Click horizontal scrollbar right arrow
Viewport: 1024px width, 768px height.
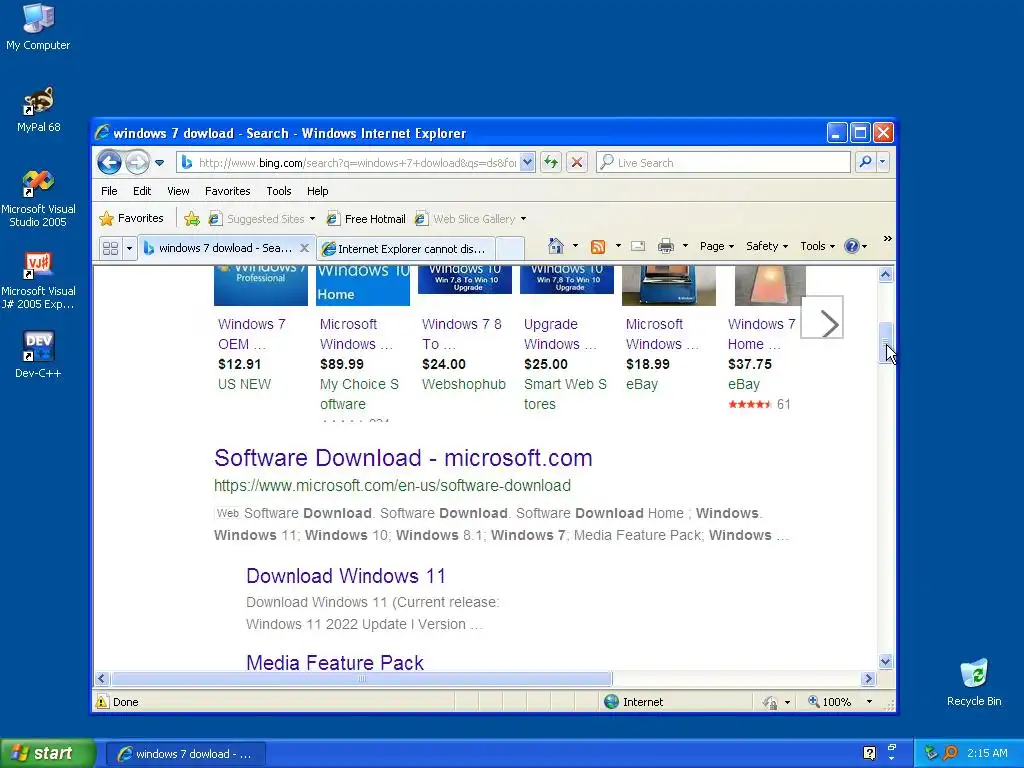click(x=868, y=679)
